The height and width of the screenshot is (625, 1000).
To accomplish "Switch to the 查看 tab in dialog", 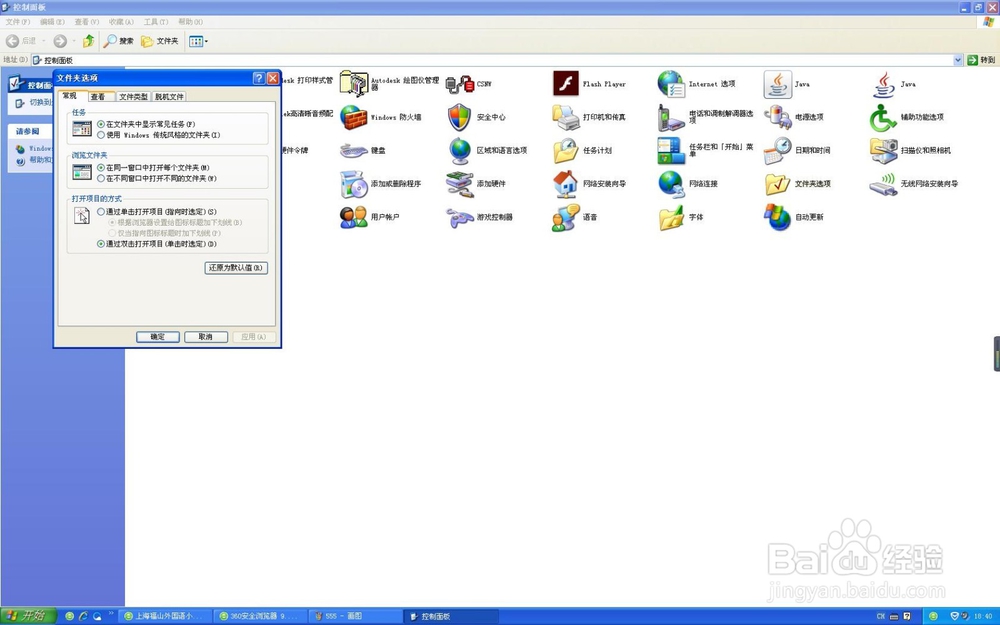I will (x=101, y=97).
